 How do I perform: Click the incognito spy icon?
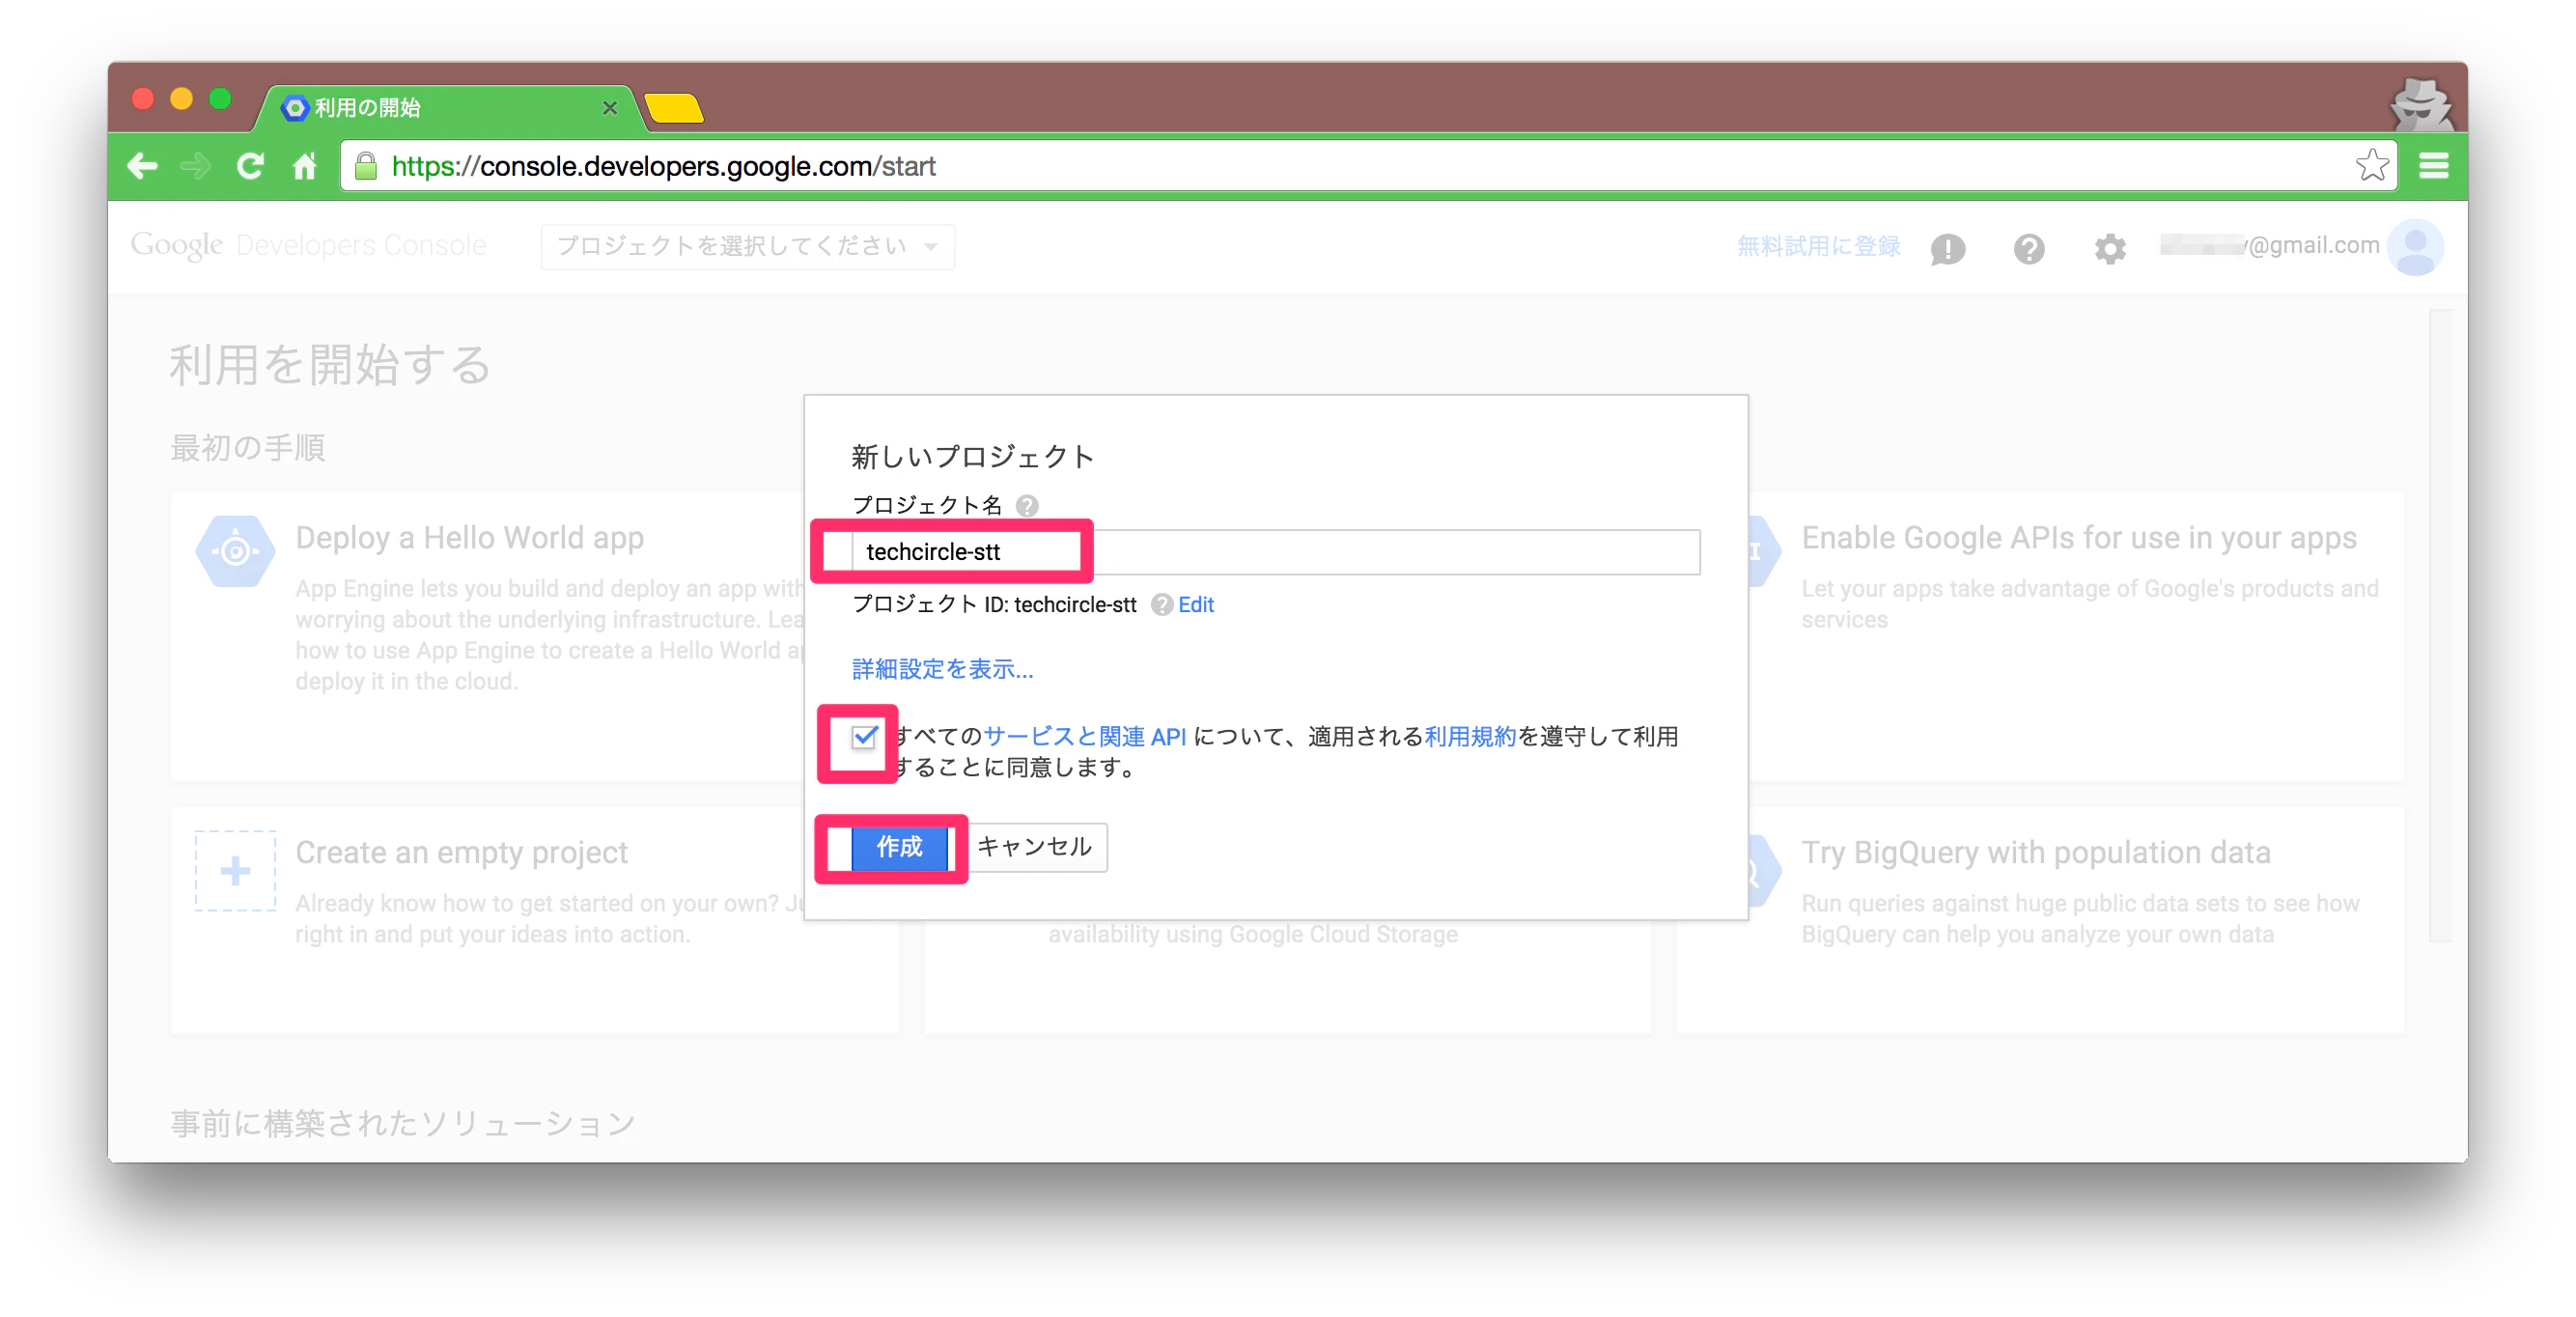click(2420, 105)
